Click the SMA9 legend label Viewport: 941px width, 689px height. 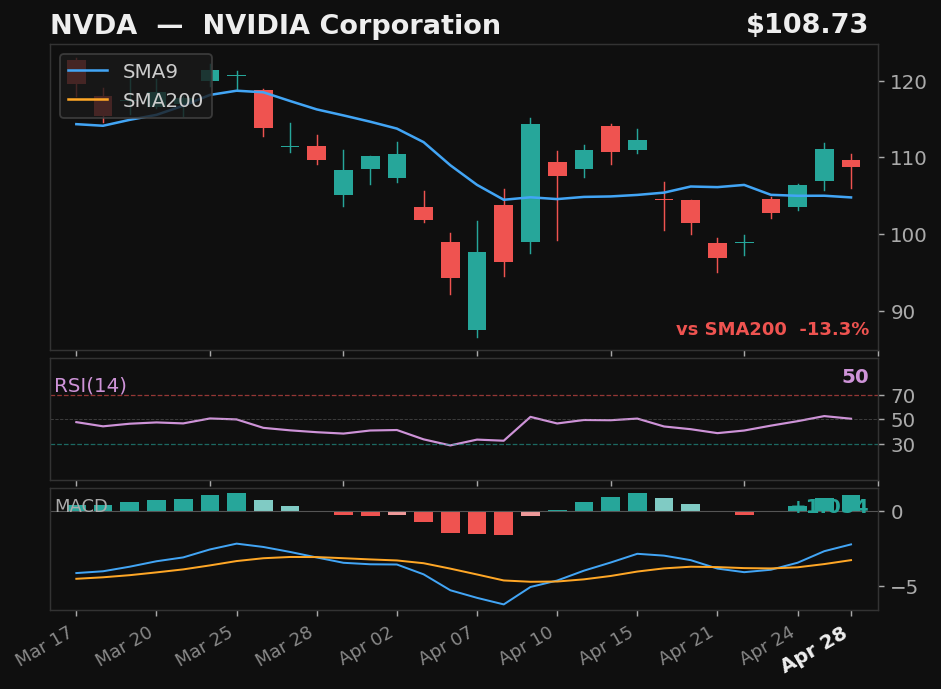pyautogui.click(x=150, y=71)
